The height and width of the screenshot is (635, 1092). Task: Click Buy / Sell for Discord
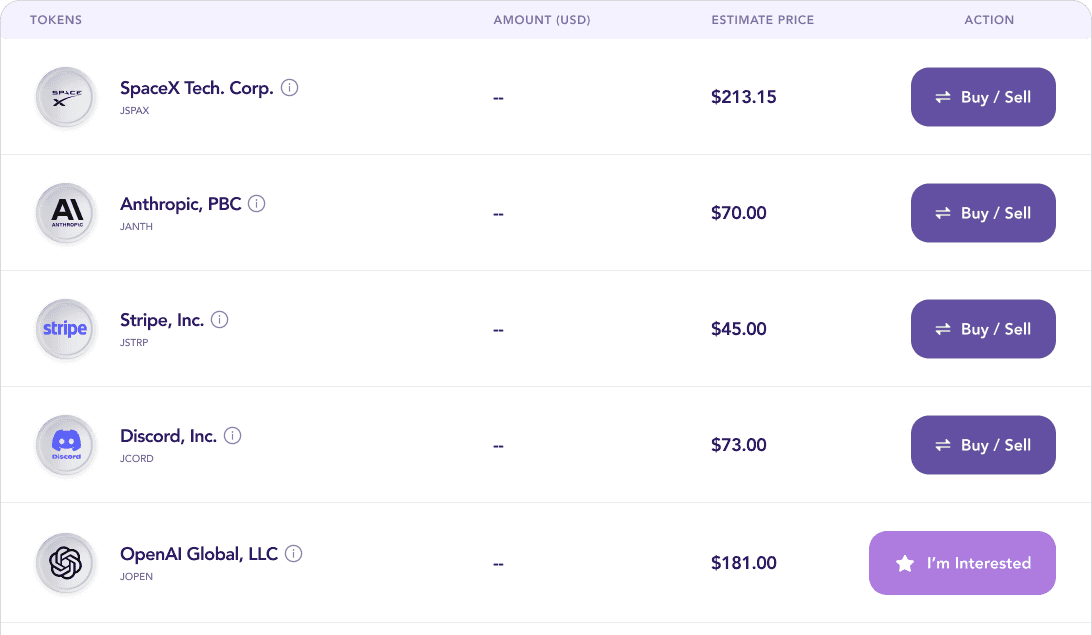tap(983, 445)
